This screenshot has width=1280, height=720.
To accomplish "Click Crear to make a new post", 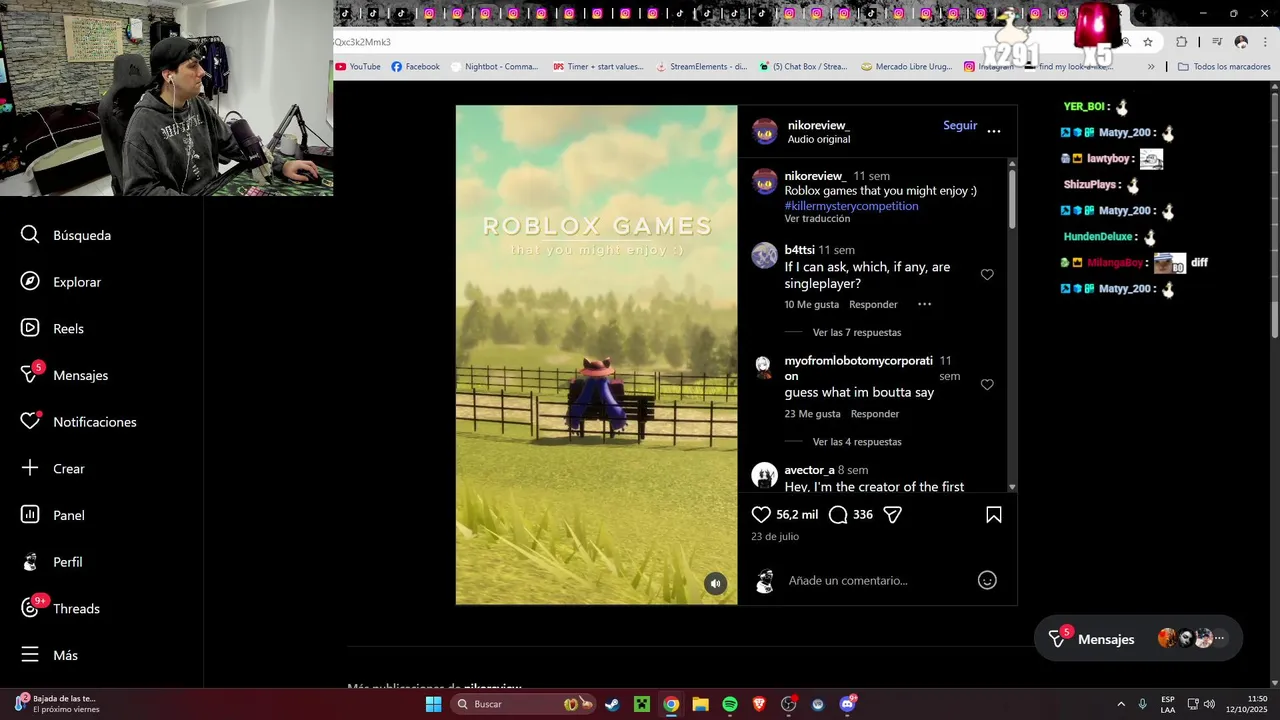I will (x=52, y=468).
